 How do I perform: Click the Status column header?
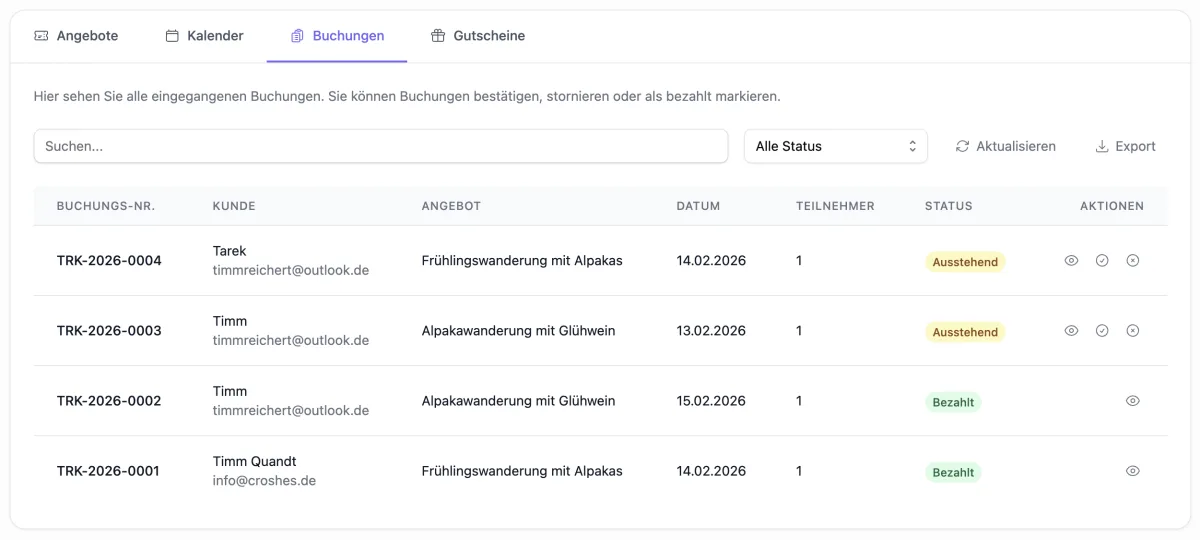948,206
